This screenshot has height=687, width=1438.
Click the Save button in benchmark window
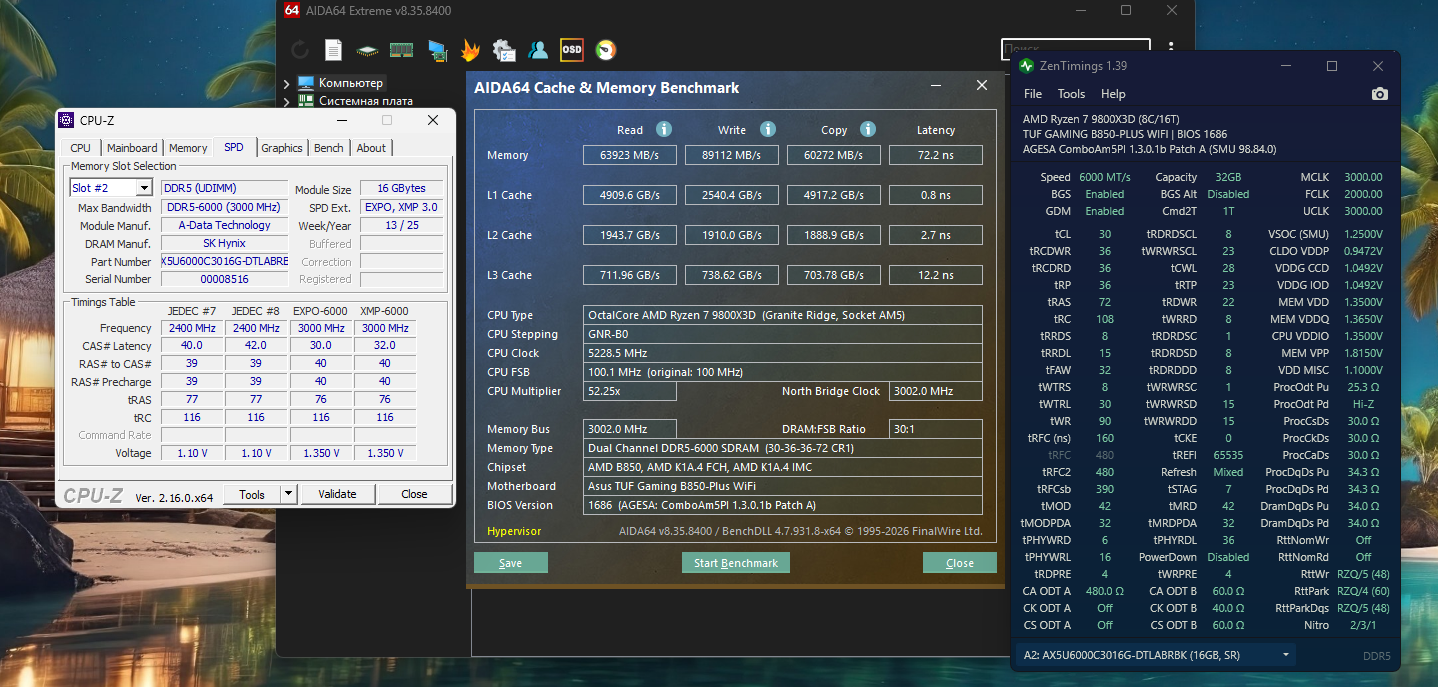click(511, 563)
